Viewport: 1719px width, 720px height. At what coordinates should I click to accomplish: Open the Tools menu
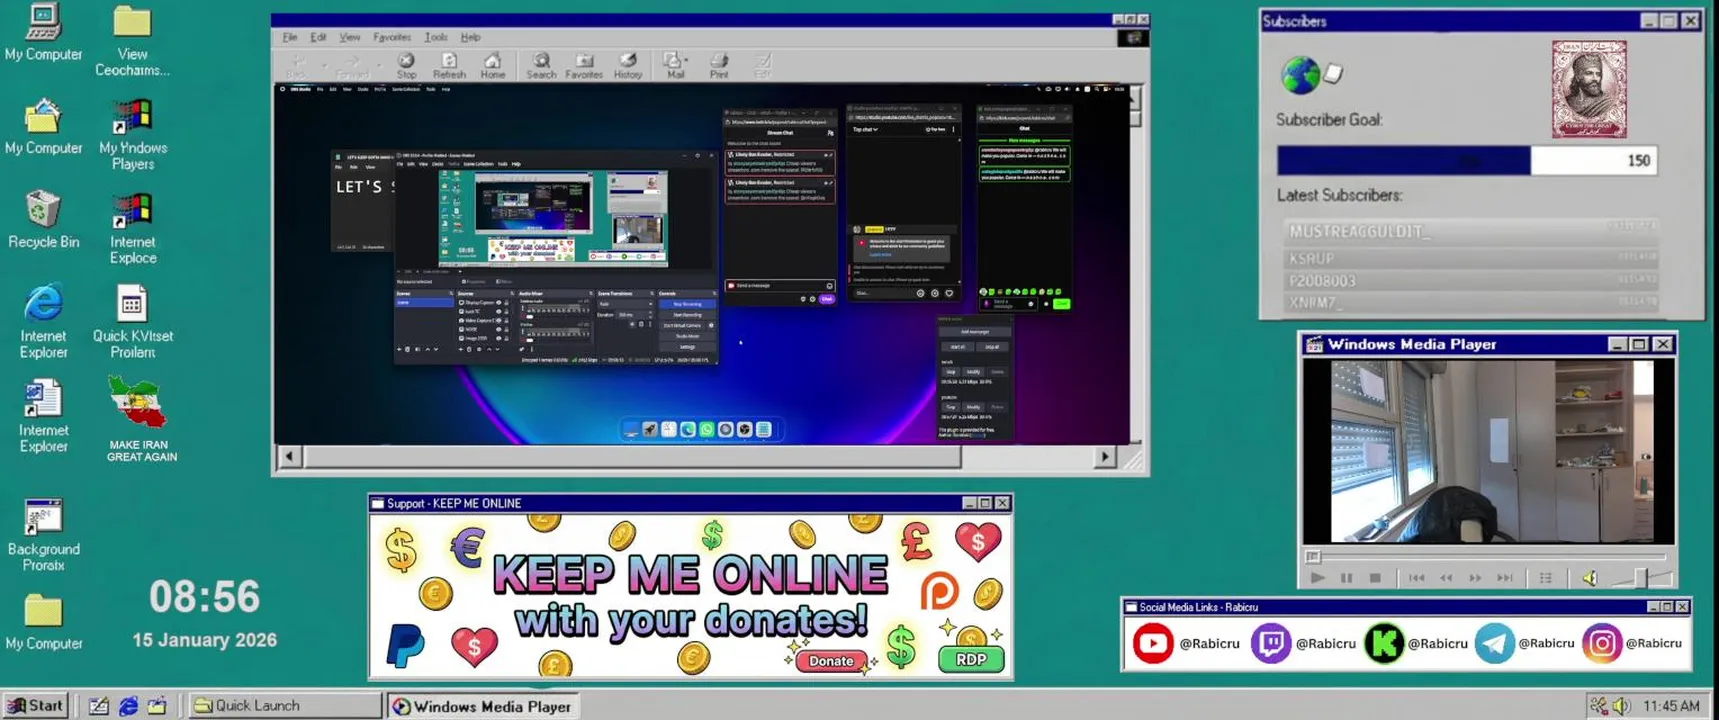click(436, 37)
